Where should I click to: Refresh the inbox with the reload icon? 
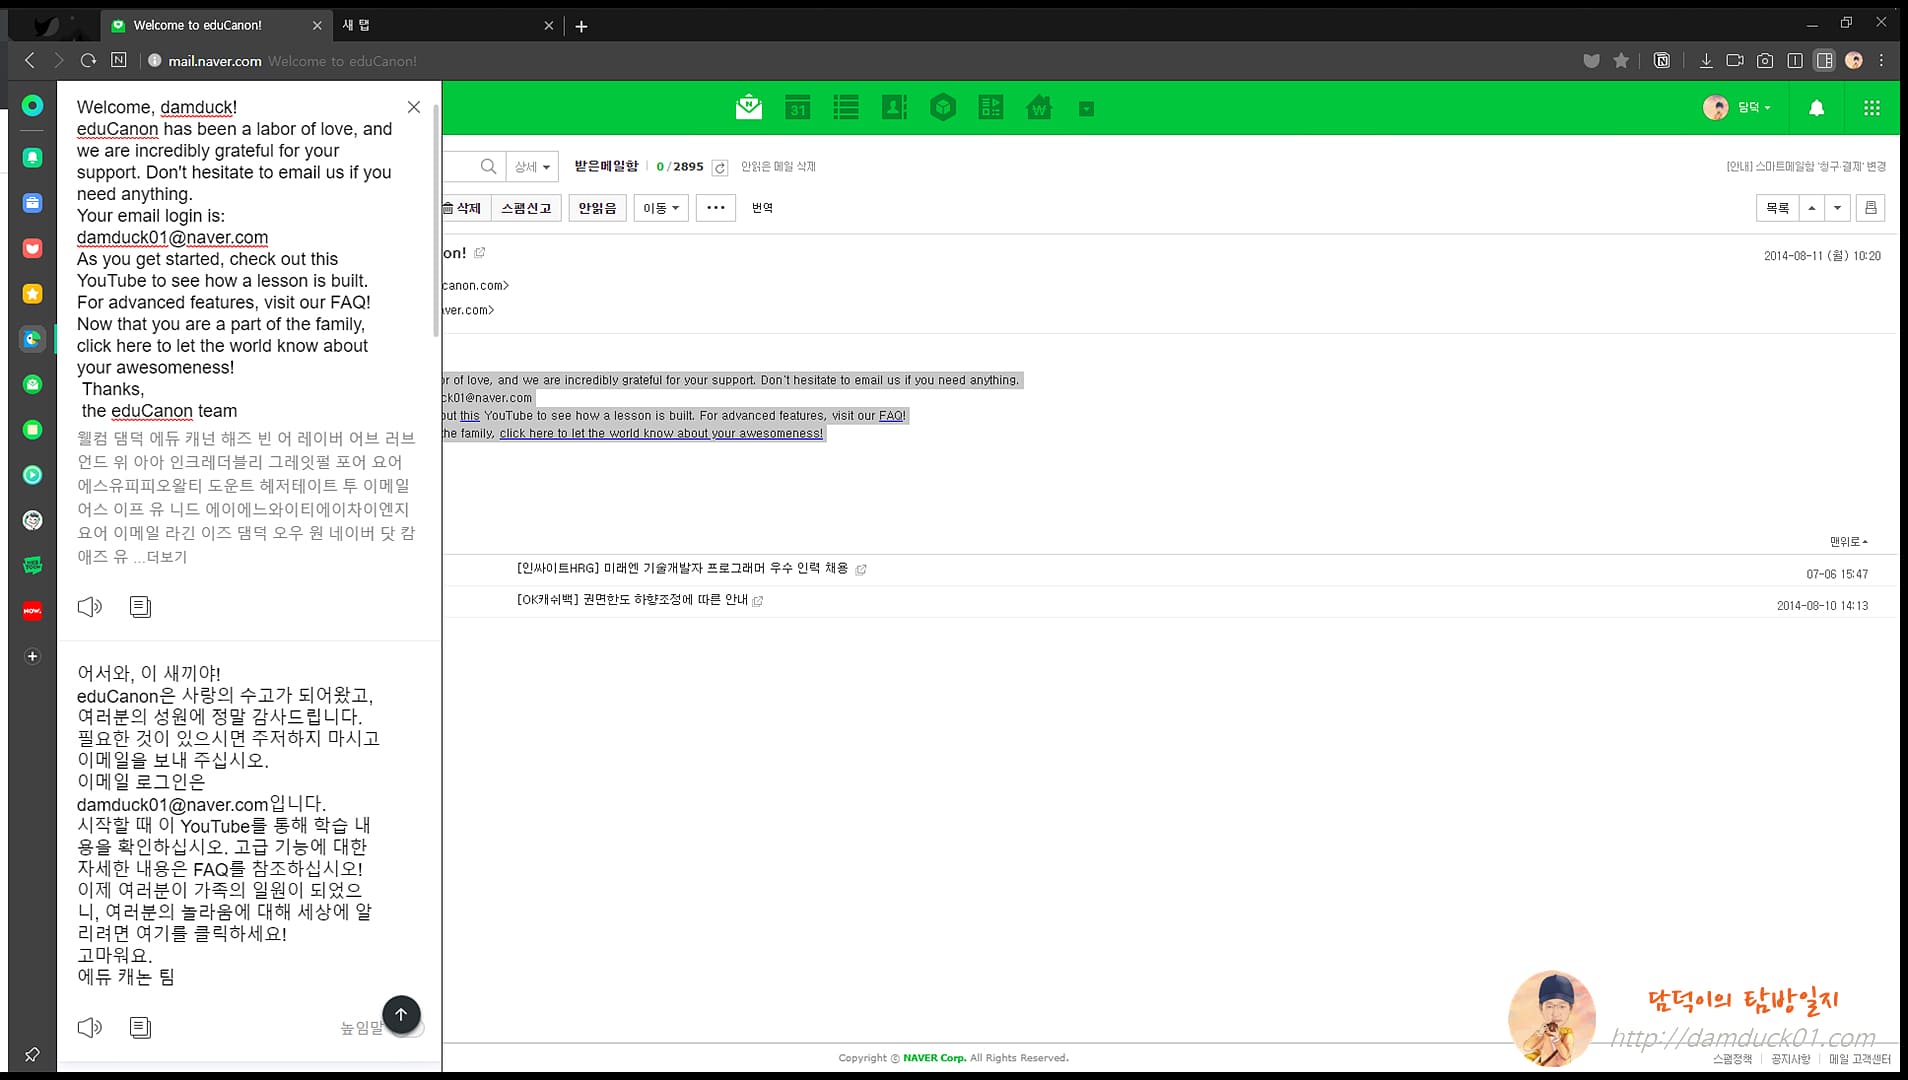[720, 167]
